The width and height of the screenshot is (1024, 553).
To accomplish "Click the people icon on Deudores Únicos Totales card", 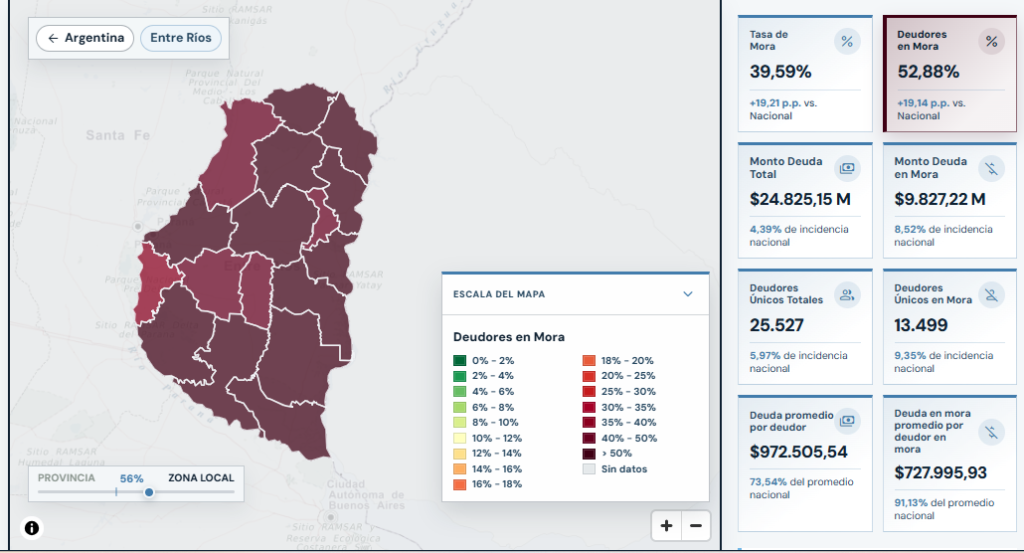I will 847,294.
